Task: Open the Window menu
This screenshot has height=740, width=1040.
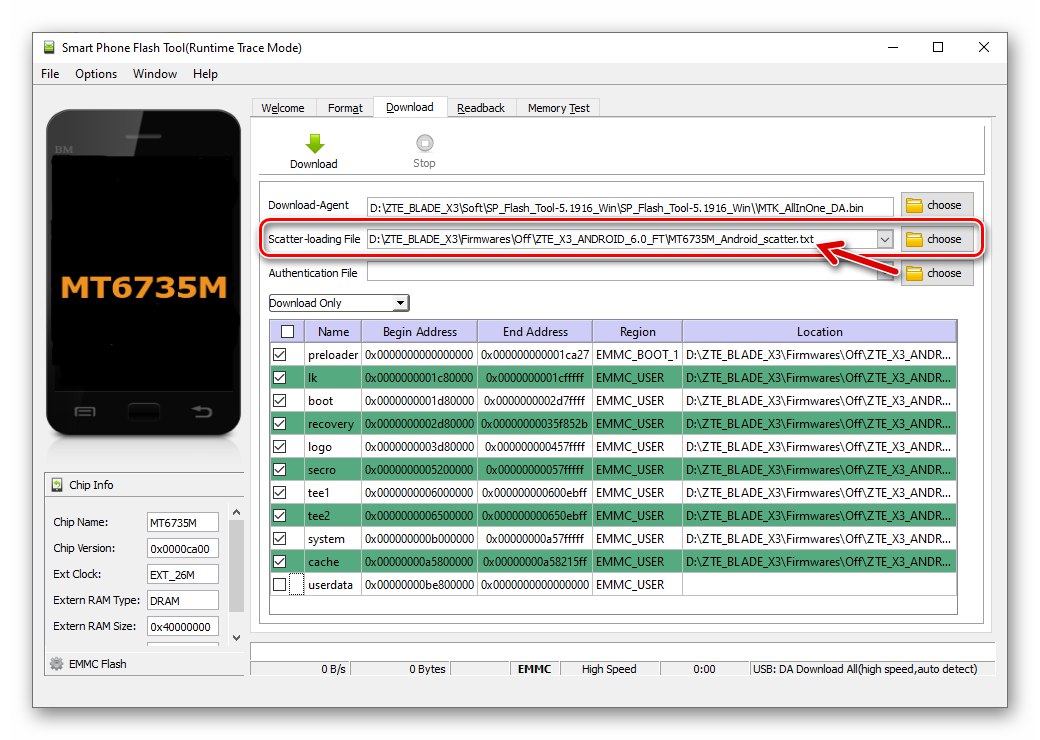Action: click(155, 74)
